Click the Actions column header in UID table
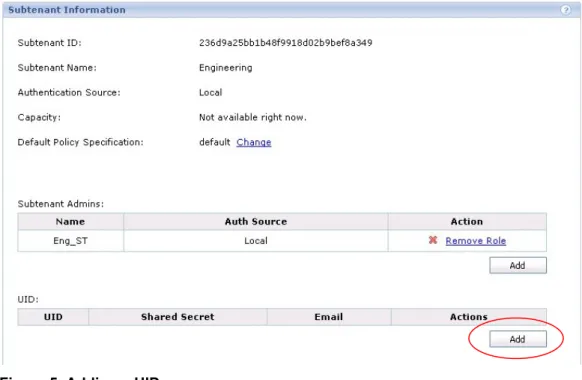Image resolution: width=582 pixels, height=380 pixels. coord(468,317)
